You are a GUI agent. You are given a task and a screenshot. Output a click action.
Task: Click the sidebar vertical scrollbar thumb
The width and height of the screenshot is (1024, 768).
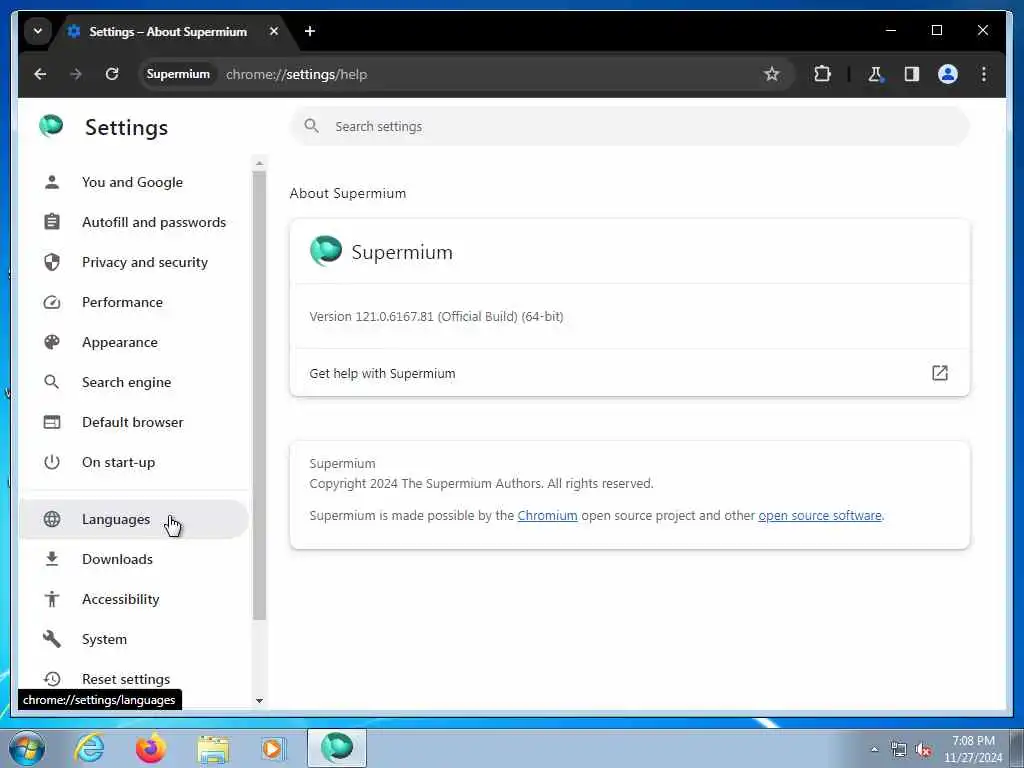click(259, 395)
